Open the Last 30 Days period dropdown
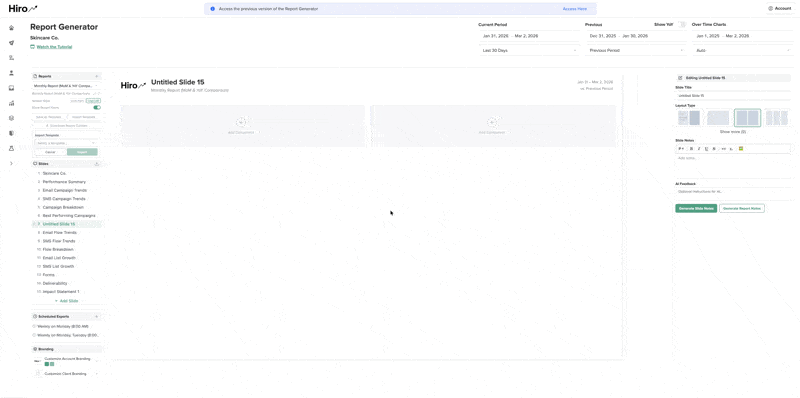The image size is (800, 398). point(529,51)
